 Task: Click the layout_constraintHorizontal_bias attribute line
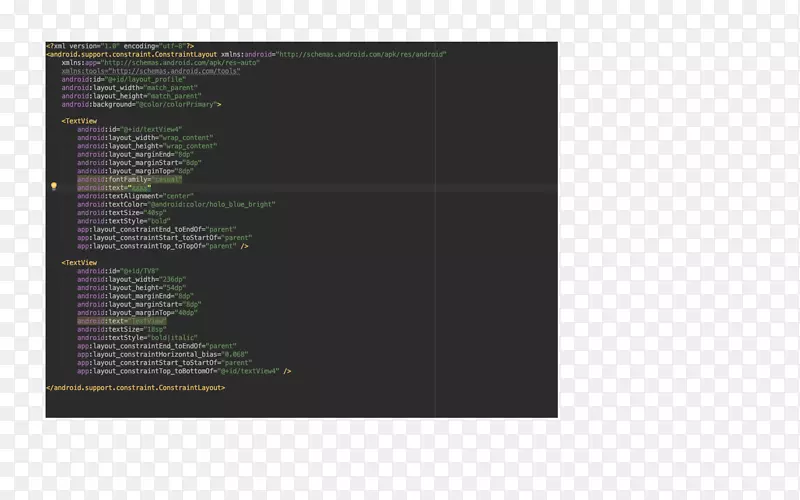[x=162, y=354]
